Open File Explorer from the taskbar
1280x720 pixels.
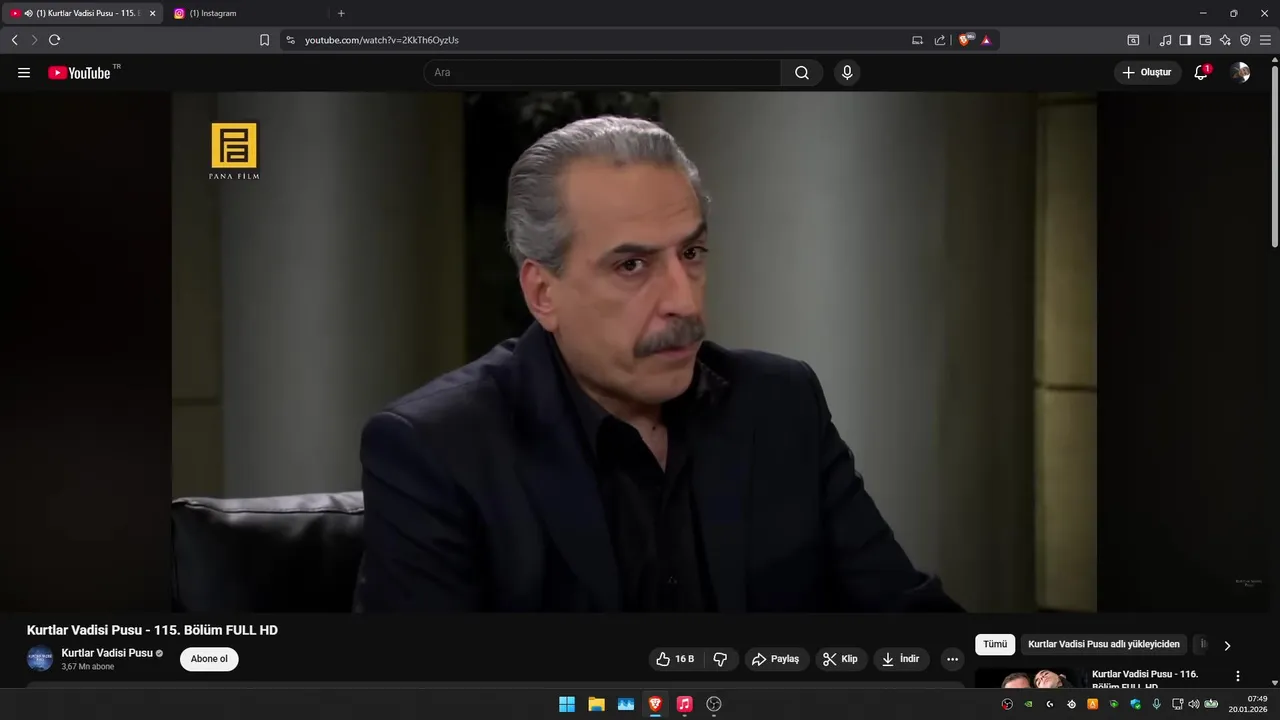tap(596, 704)
